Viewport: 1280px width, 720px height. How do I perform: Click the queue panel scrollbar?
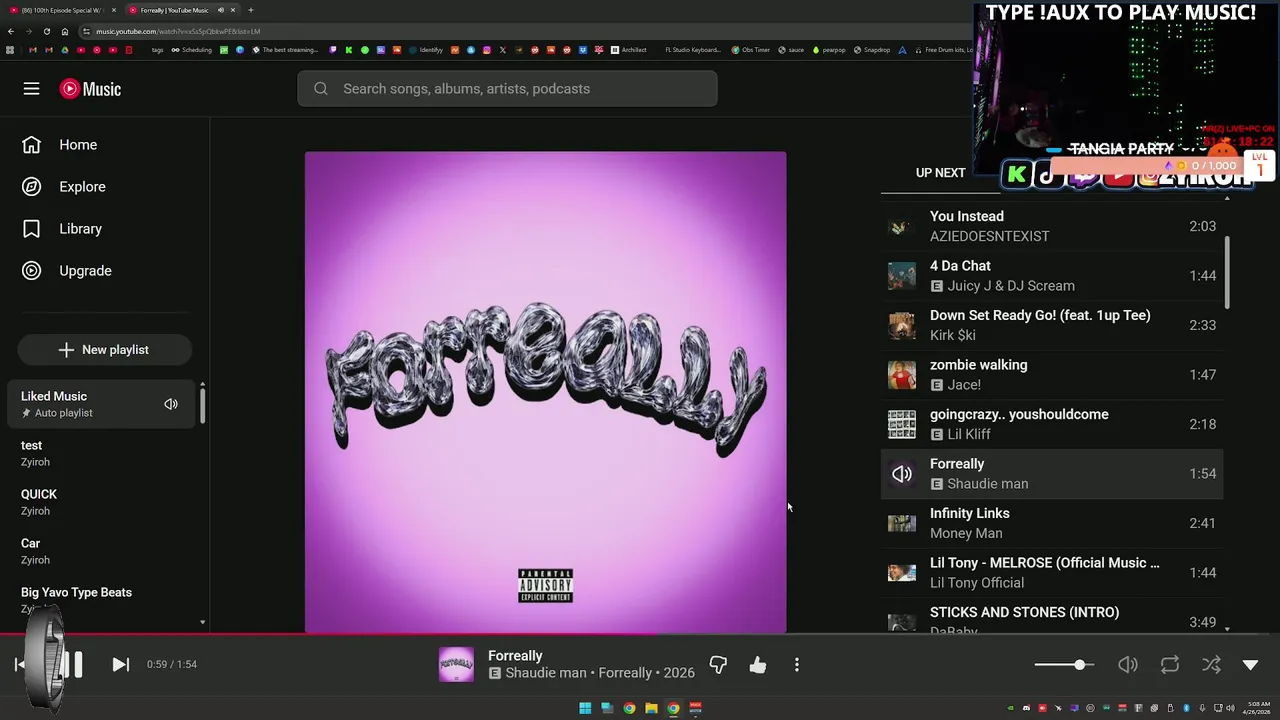click(x=1227, y=272)
